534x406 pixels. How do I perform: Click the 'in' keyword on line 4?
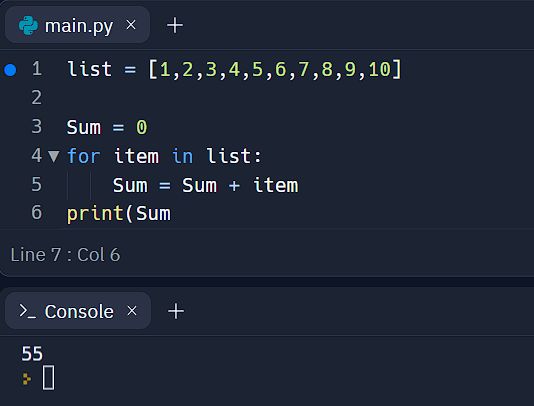click(183, 156)
